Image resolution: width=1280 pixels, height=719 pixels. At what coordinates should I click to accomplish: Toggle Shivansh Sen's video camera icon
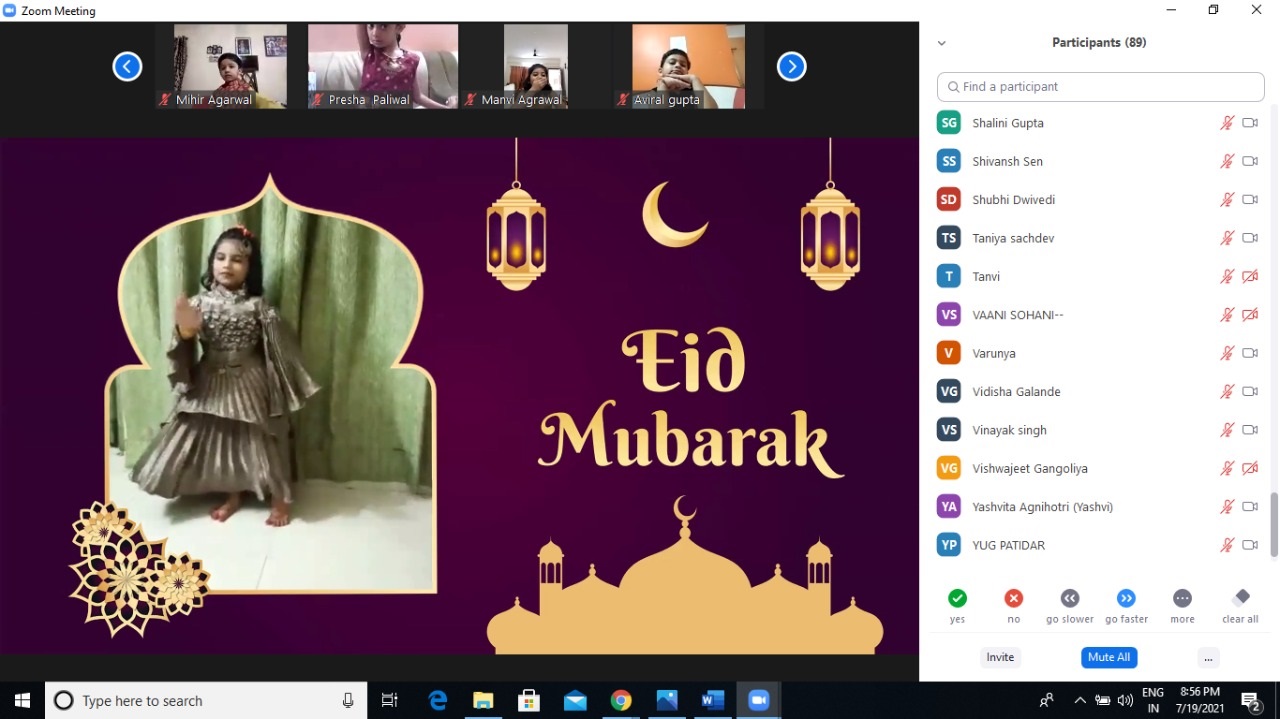(x=1250, y=161)
